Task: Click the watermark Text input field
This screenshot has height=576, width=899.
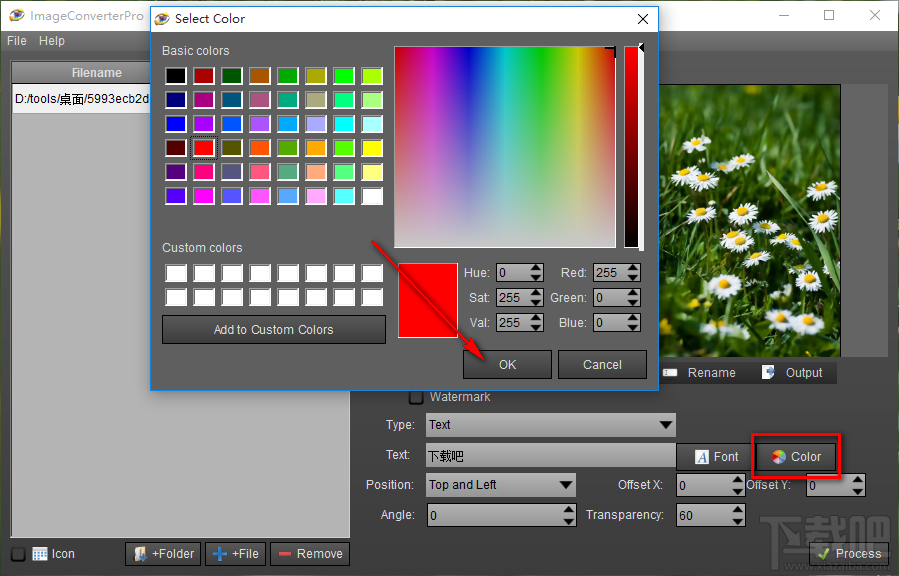Action: (550, 456)
